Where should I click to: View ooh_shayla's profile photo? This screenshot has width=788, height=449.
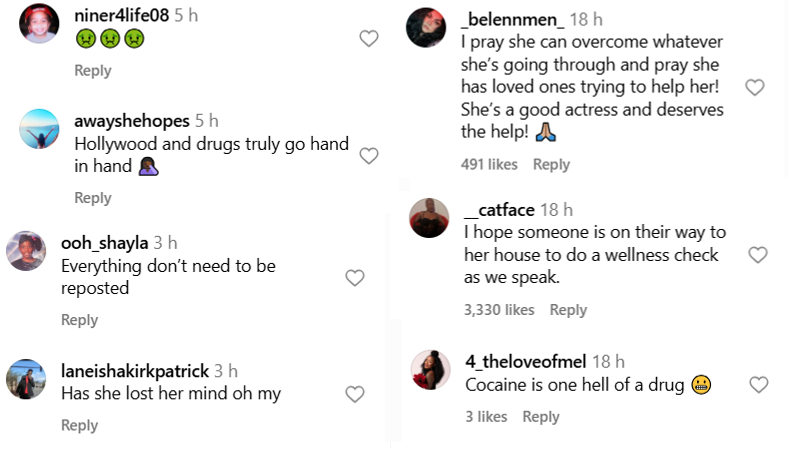tap(27, 250)
